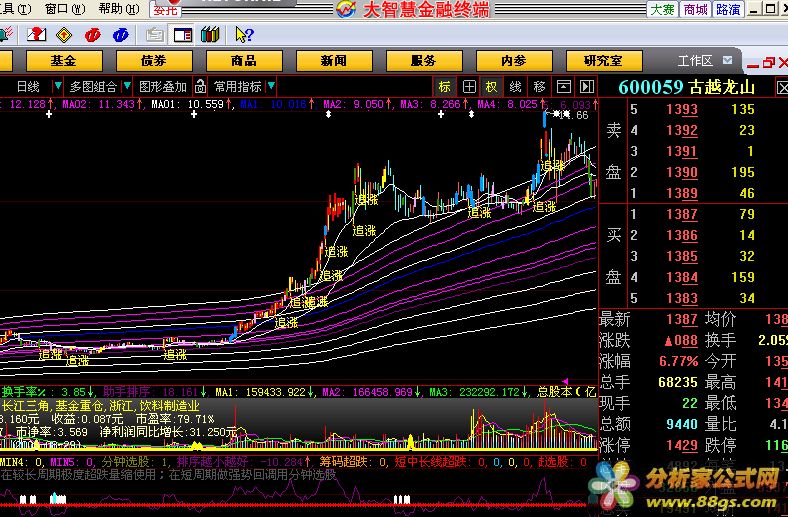Restore the inner workspace red windows icon
This screenshot has width=788, height=517.
[x=768, y=63]
